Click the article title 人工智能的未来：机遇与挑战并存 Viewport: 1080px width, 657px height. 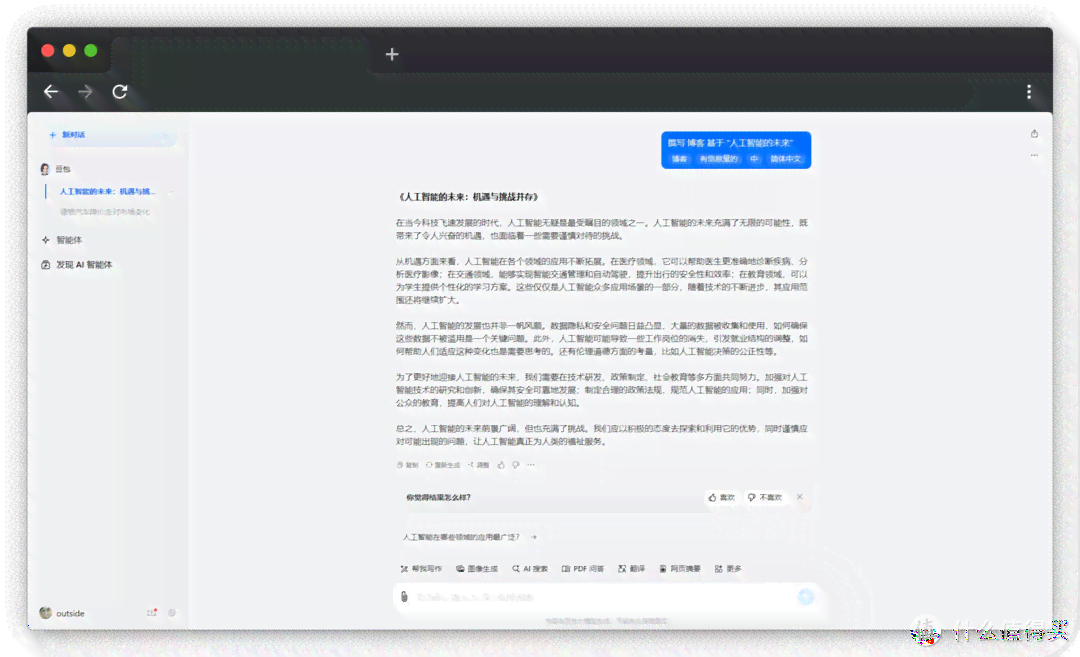pos(468,197)
